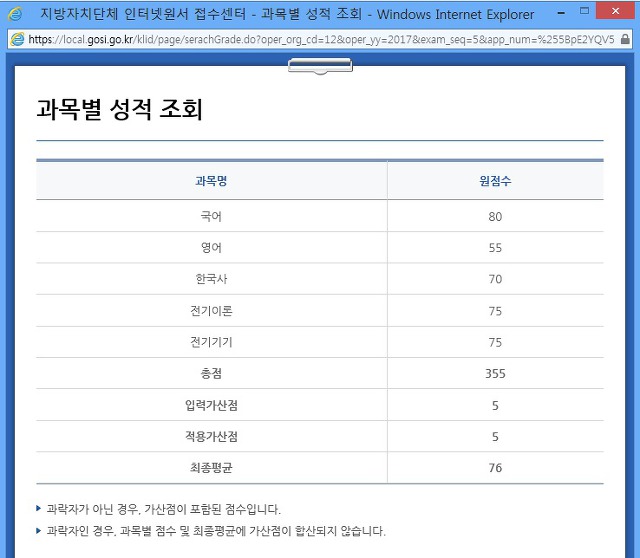Click the page icon in address bar
This screenshot has height=558, width=640.
coord(18,39)
